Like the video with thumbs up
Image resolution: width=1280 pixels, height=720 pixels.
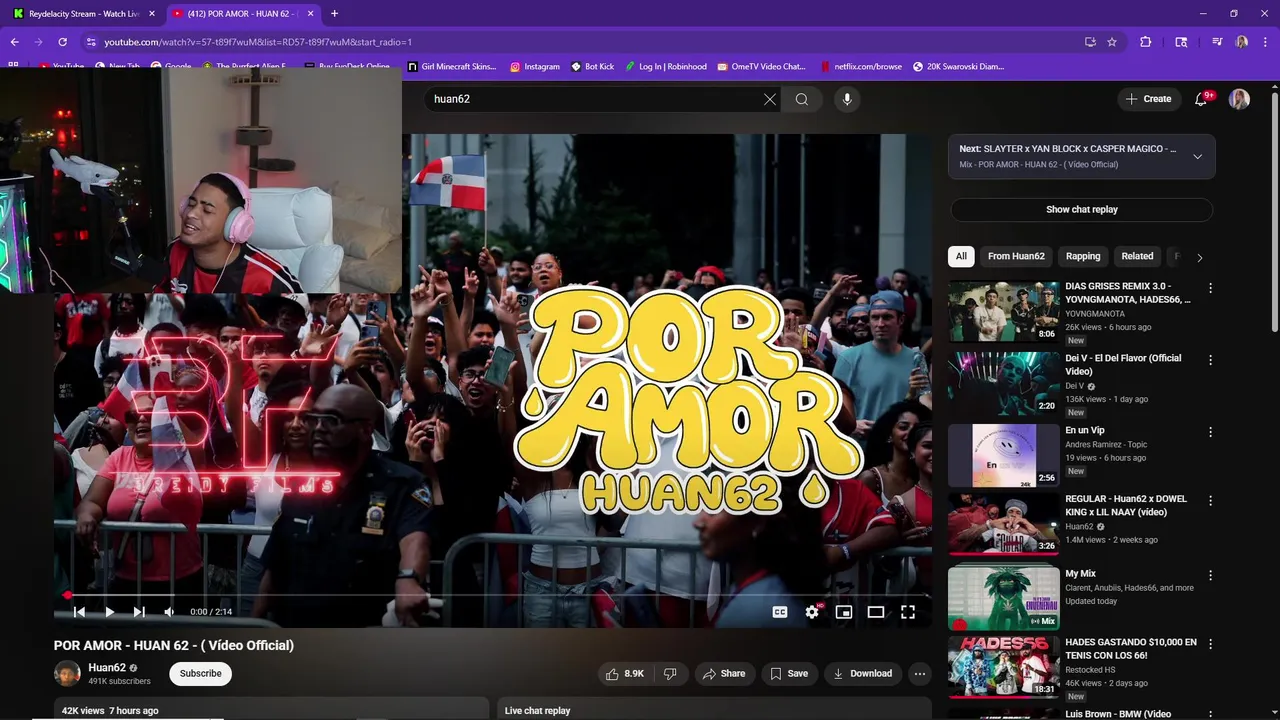click(x=625, y=673)
